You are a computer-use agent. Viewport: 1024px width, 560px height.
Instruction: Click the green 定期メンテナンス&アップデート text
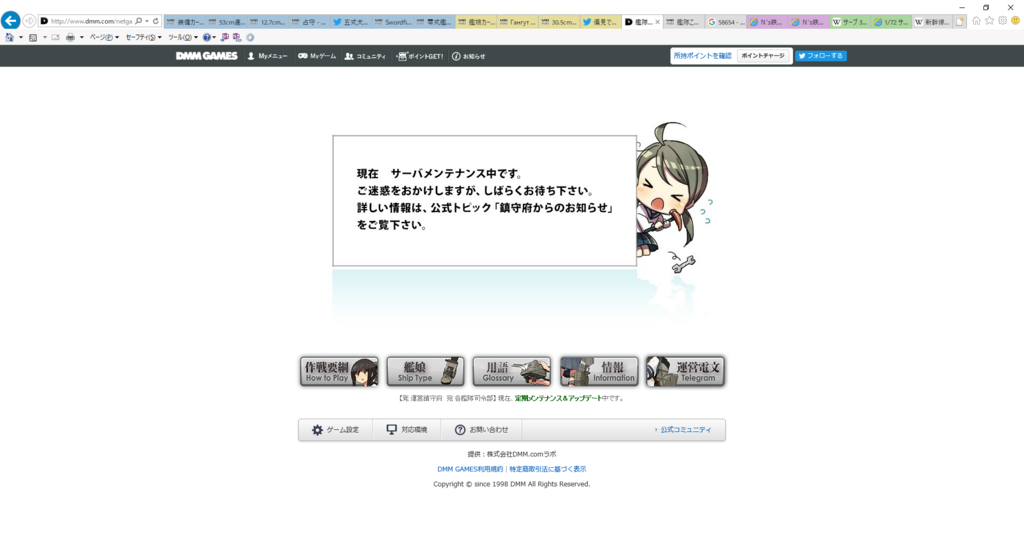tap(558, 398)
